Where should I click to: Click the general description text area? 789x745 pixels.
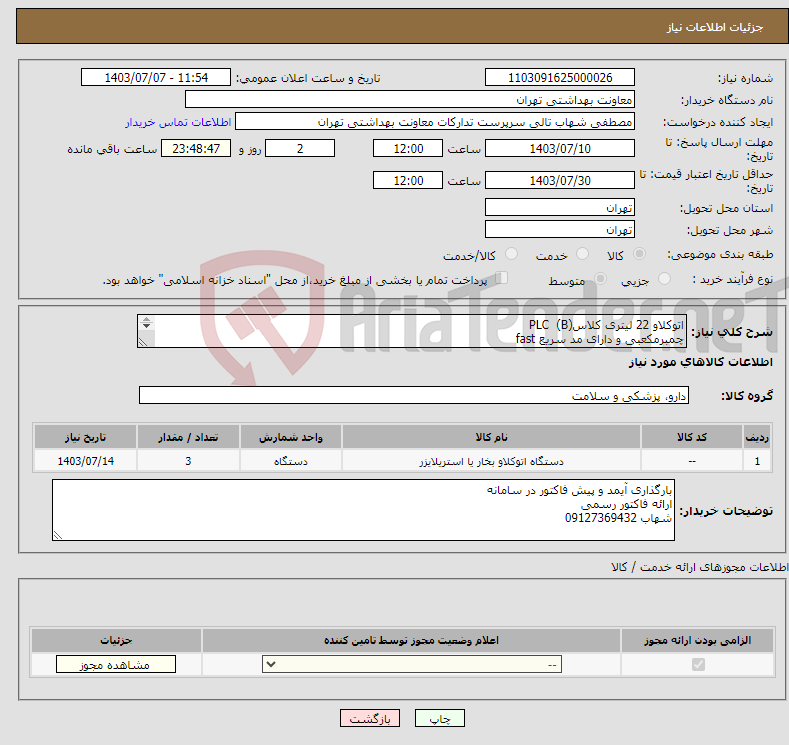tap(412, 331)
